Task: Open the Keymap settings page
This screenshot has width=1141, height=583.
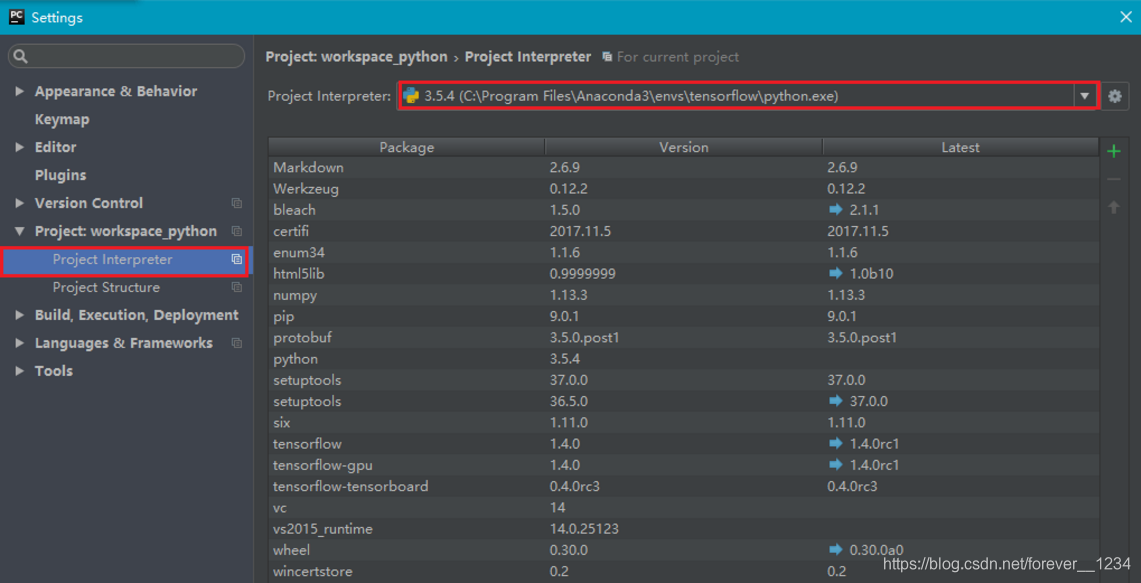Action: 62,119
